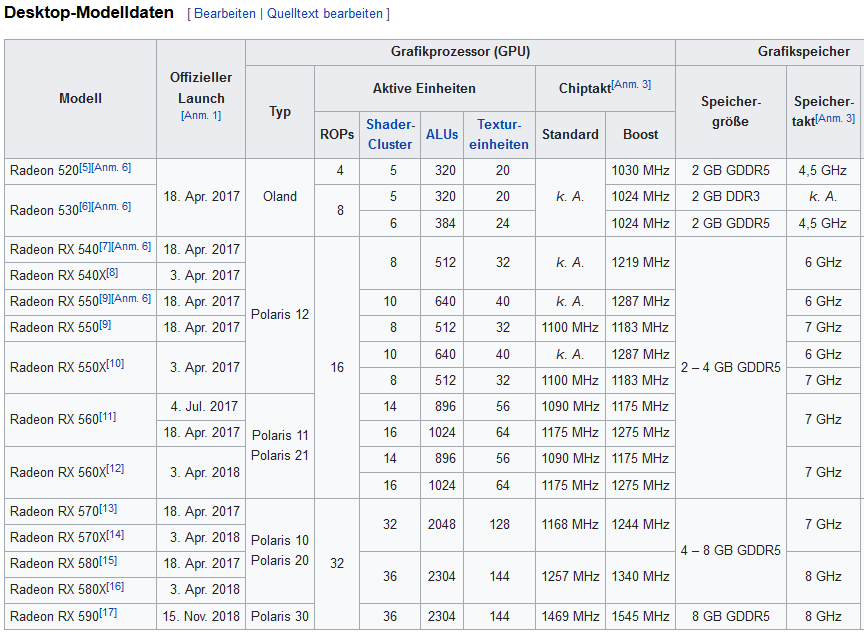Click the 2 – 4 GB GDDR5 cell

click(731, 368)
